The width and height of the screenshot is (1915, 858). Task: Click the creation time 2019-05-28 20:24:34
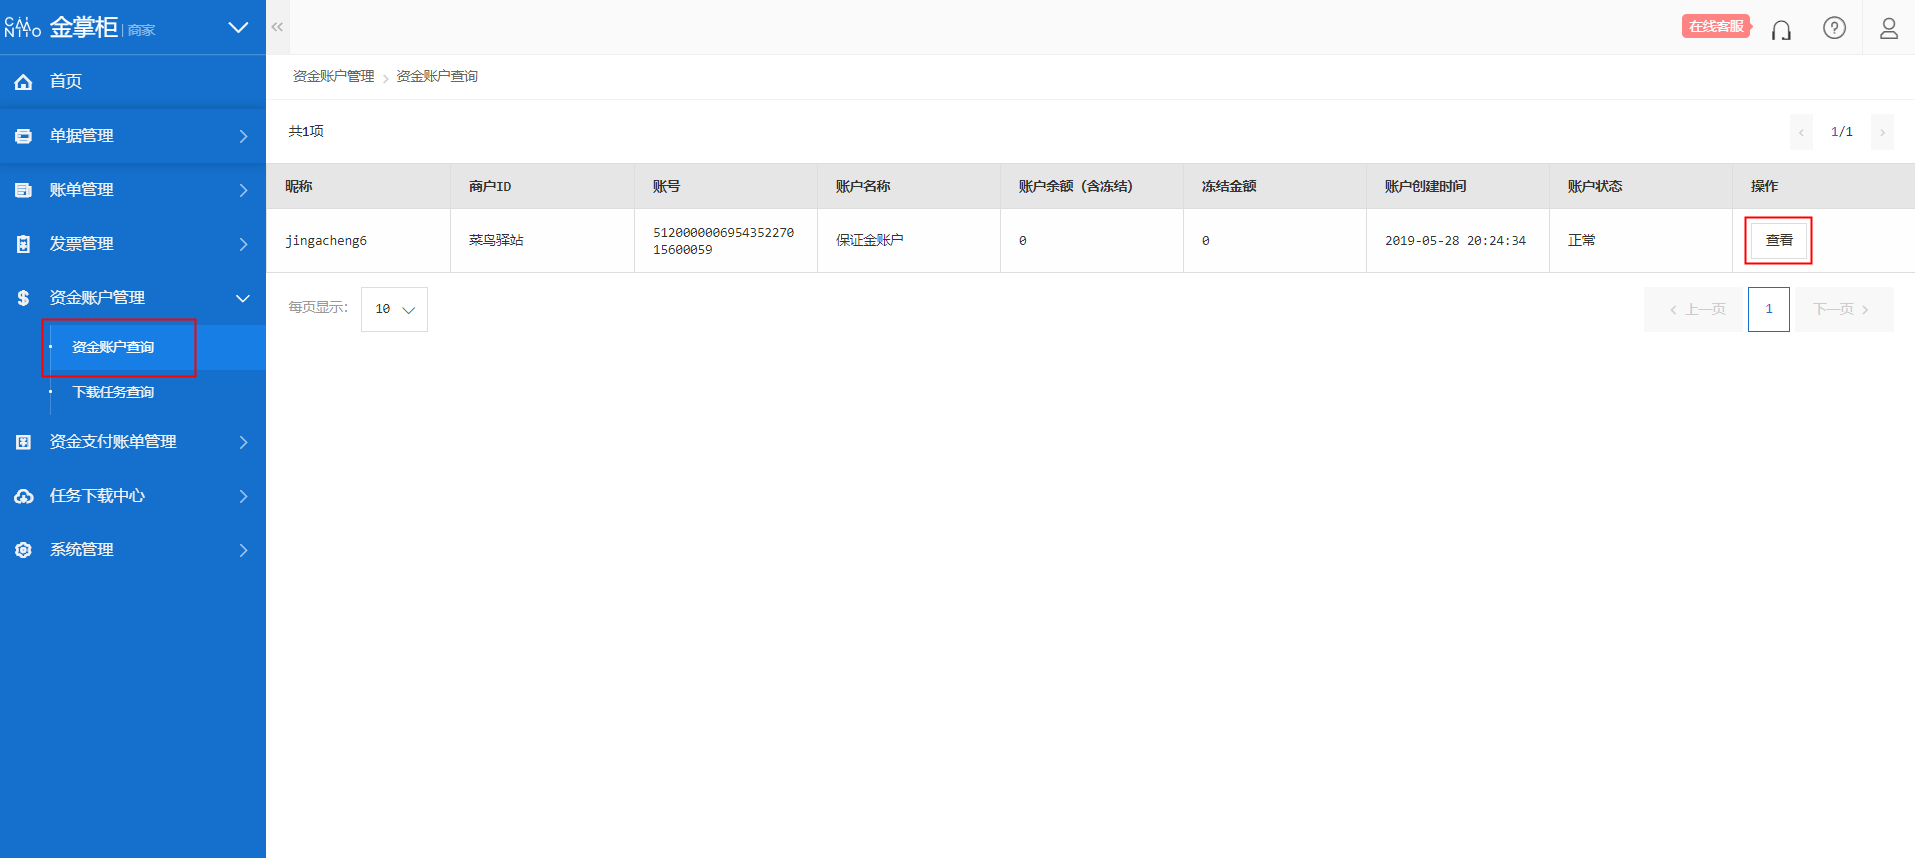(x=1455, y=240)
